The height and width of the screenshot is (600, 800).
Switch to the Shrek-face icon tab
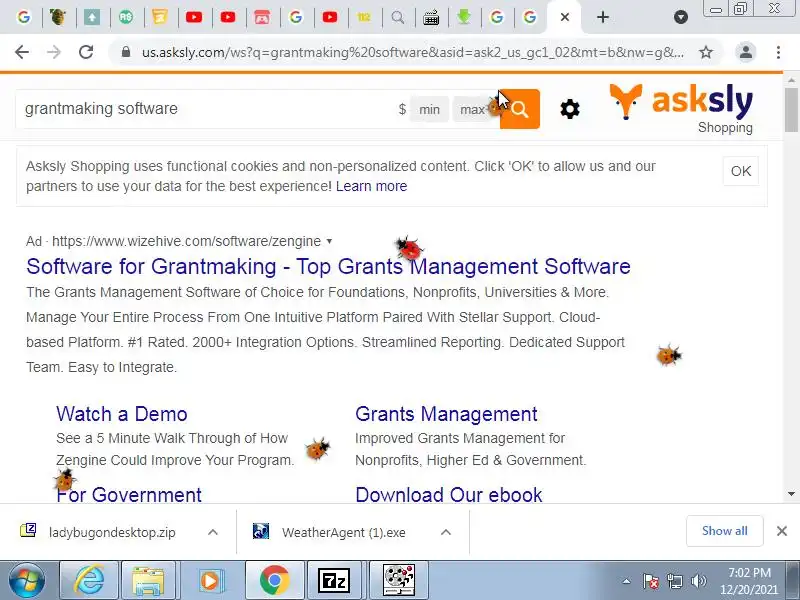coord(58,17)
